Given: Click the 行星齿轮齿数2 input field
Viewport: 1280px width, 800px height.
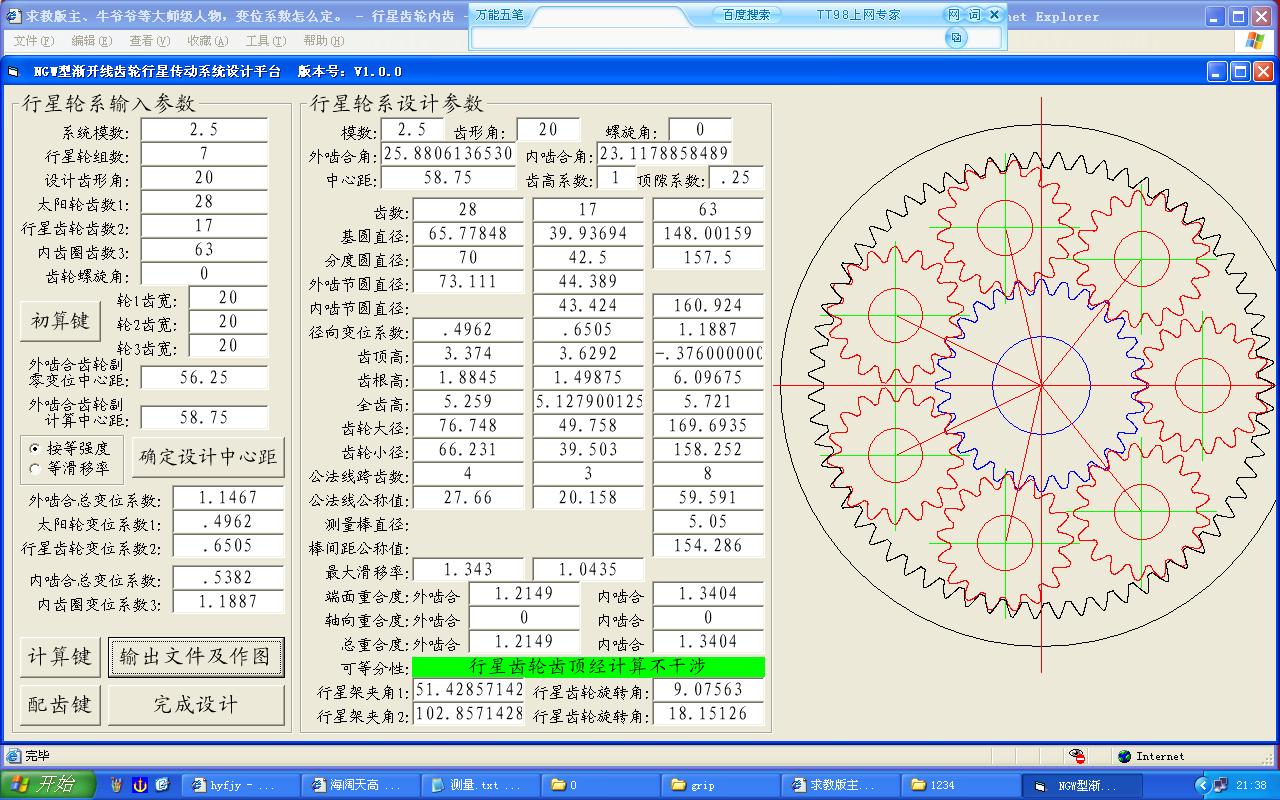Looking at the screenshot, I should pyautogui.click(x=204, y=226).
